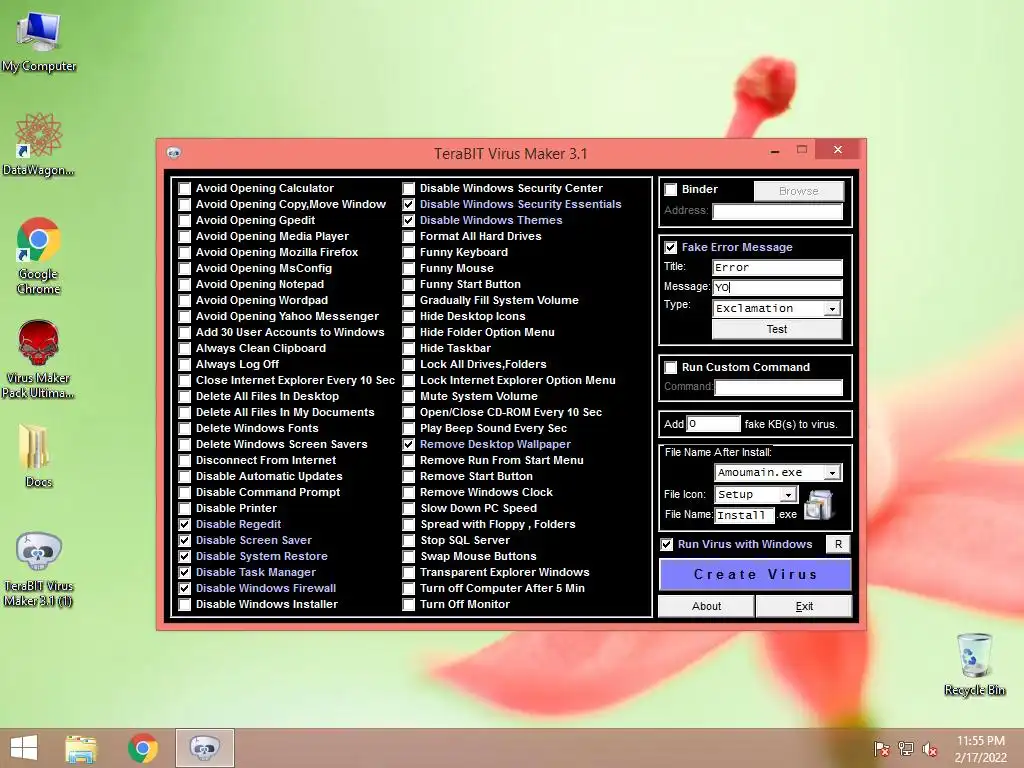This screenshot has height=768, width=1024.
Task: Open TeraBIT Virus Maker 3.1 (1) desktop icon
Action: coord(39,569)
